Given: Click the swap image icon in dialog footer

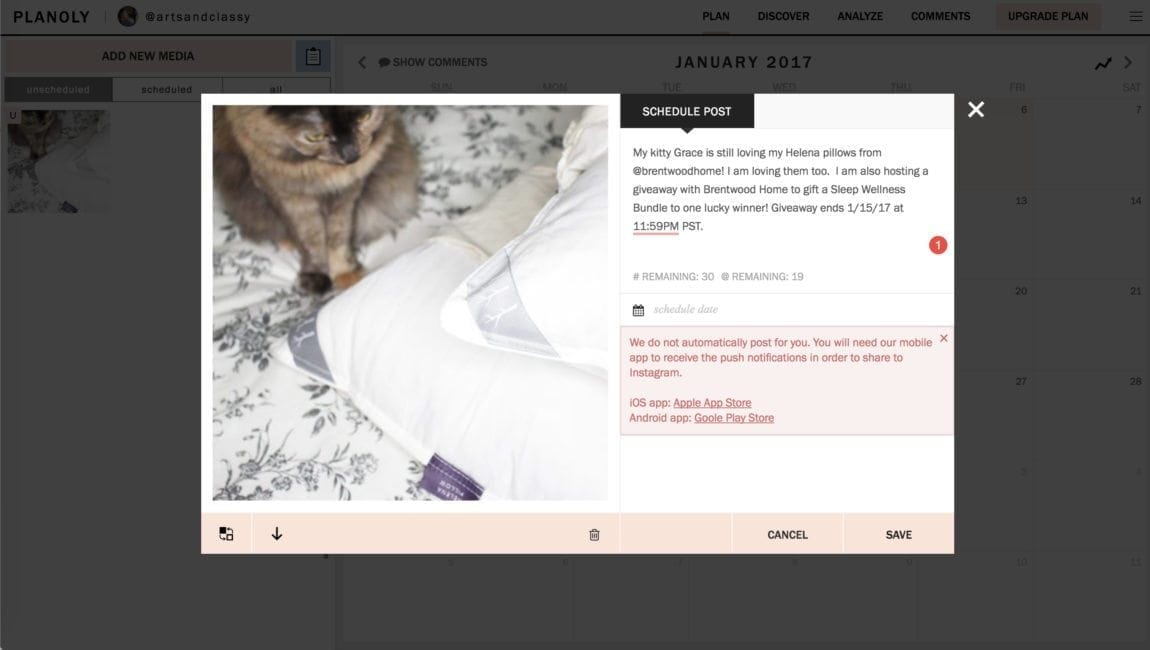Looking at the screenshot, I should (x=227, y=534).
